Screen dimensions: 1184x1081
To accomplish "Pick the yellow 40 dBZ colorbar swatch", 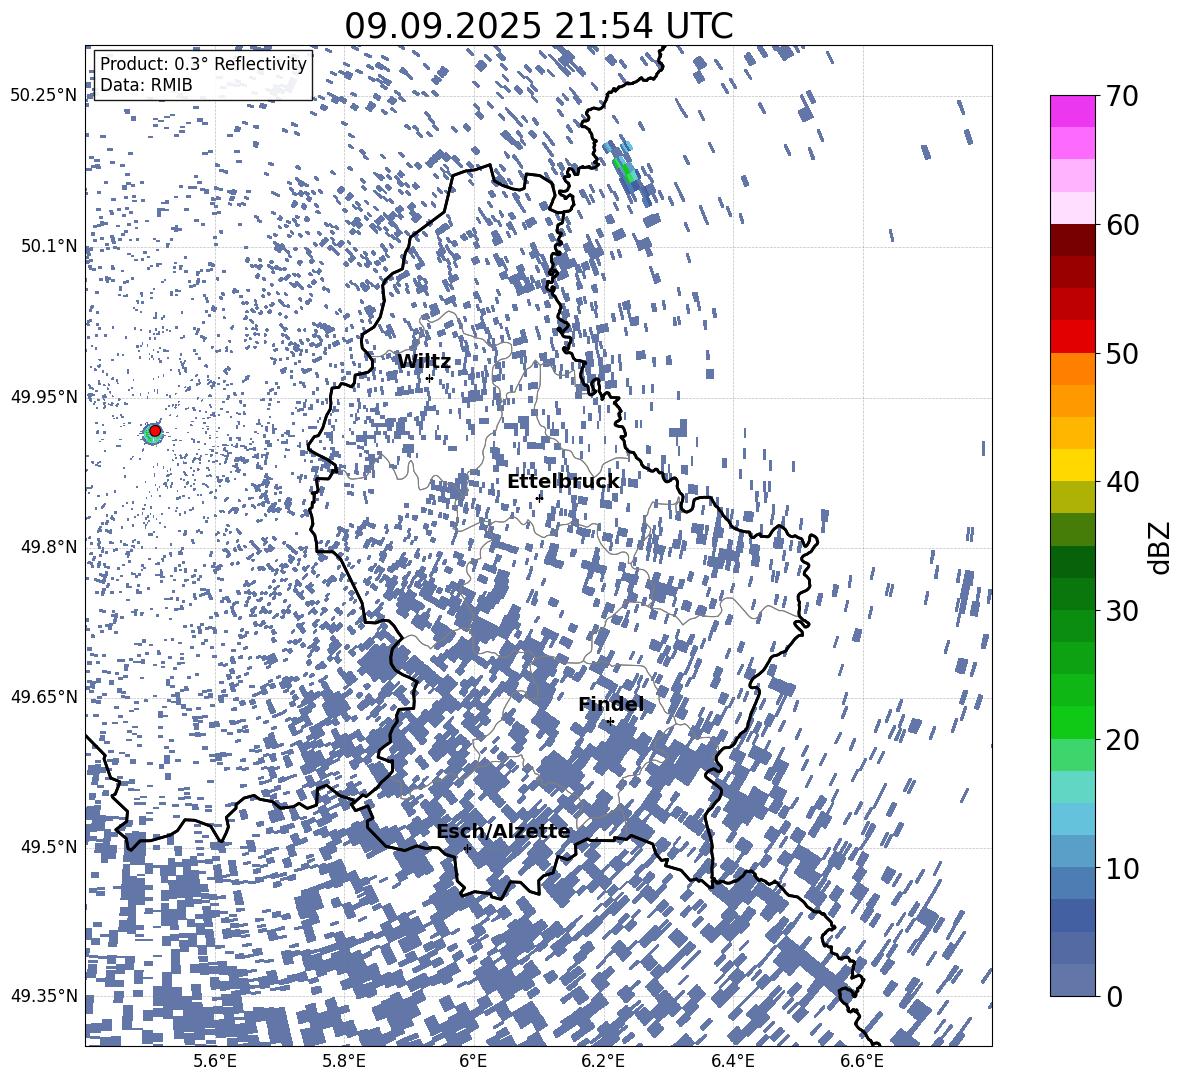I will coord(1072,465).
